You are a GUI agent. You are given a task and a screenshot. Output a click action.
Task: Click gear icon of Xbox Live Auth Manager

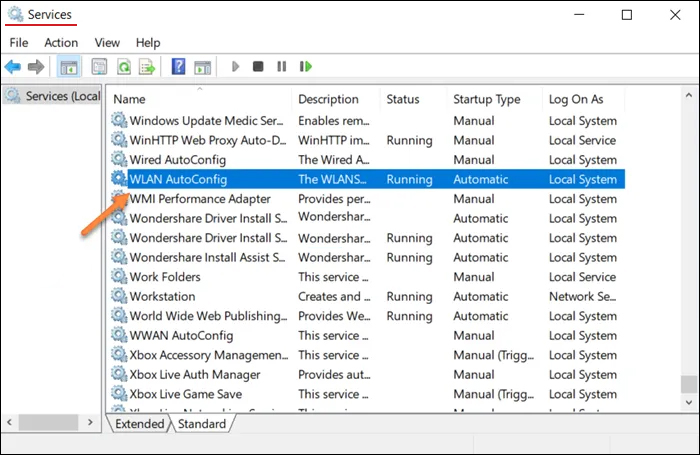point(119,374)
